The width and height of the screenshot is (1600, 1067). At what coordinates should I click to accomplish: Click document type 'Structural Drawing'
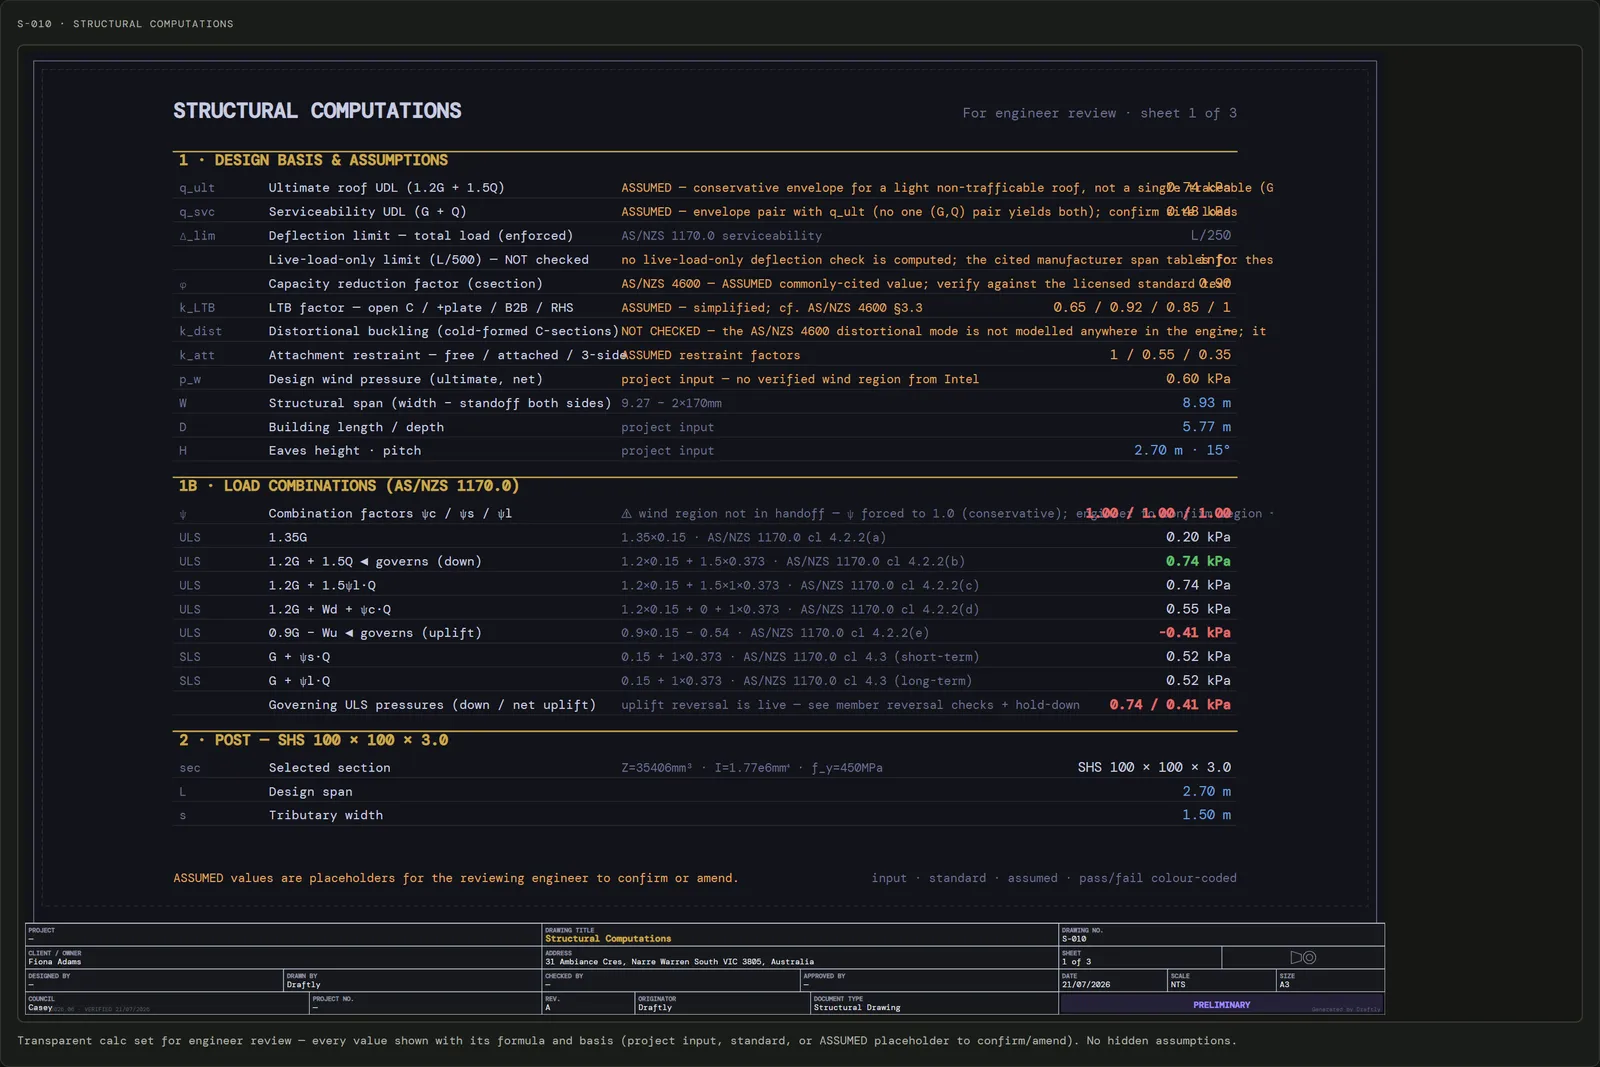tap(857, 1008)
